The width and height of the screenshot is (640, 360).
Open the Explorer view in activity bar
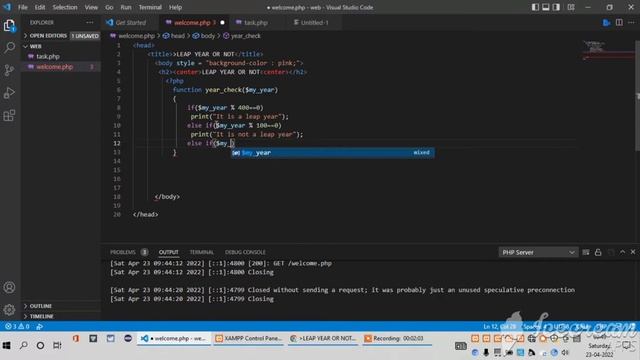click(x=9, y=25)
